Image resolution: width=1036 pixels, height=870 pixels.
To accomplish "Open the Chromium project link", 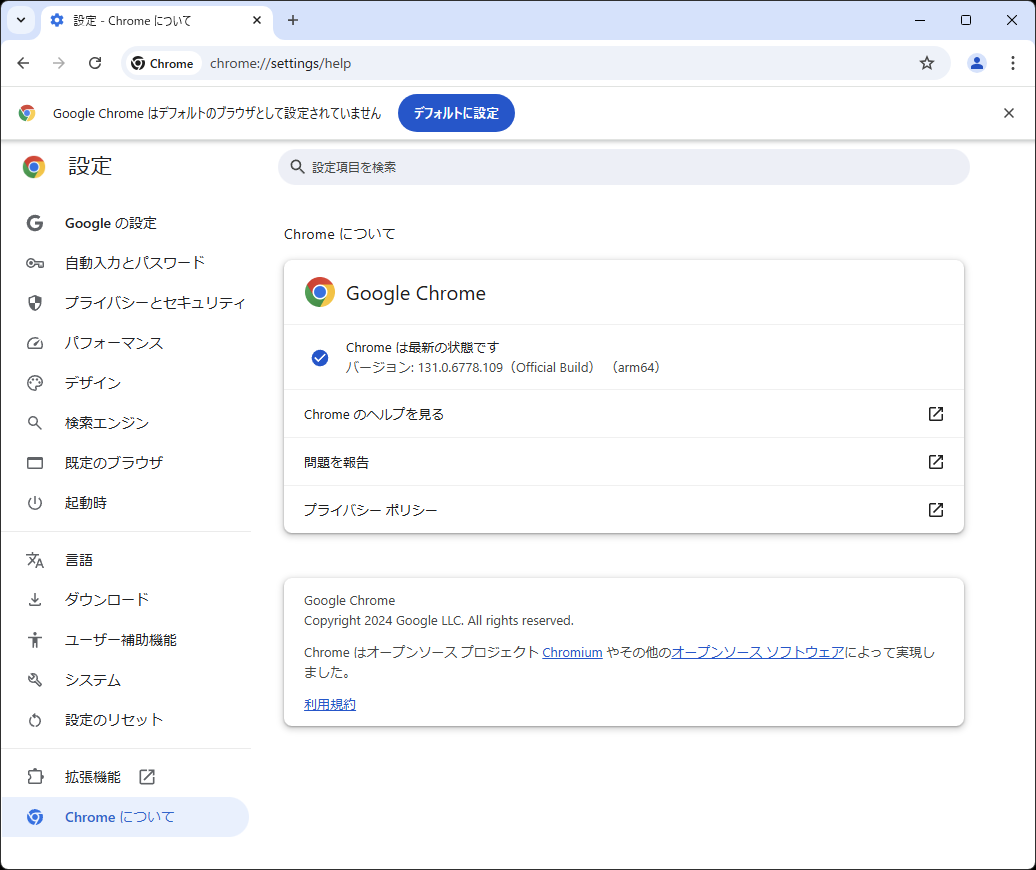I will click(x=572, y=651).
